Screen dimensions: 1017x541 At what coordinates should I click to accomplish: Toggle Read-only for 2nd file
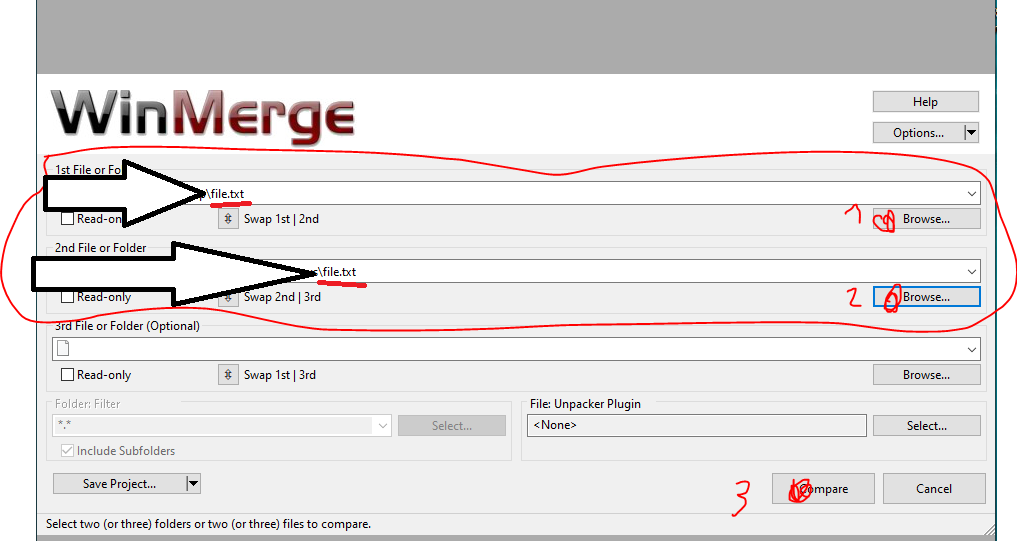click(67, 296)
